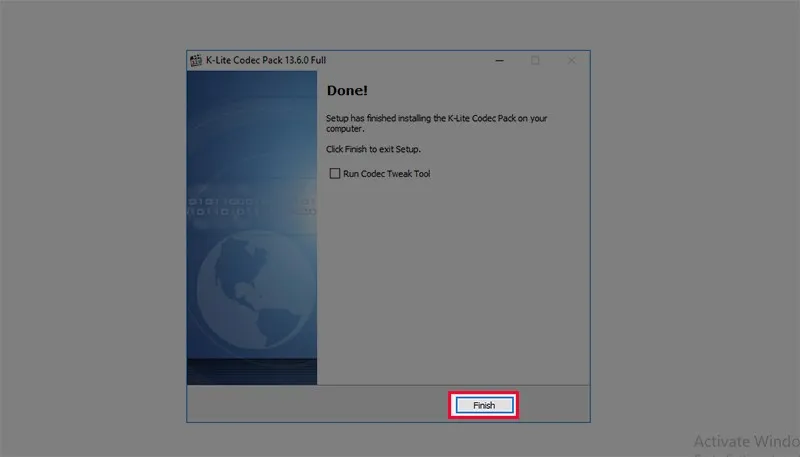This screenshot has width=800, height=457.
Task: Close the K-Lite Codec Pack installer window
Action: click(x=571, y=61)
